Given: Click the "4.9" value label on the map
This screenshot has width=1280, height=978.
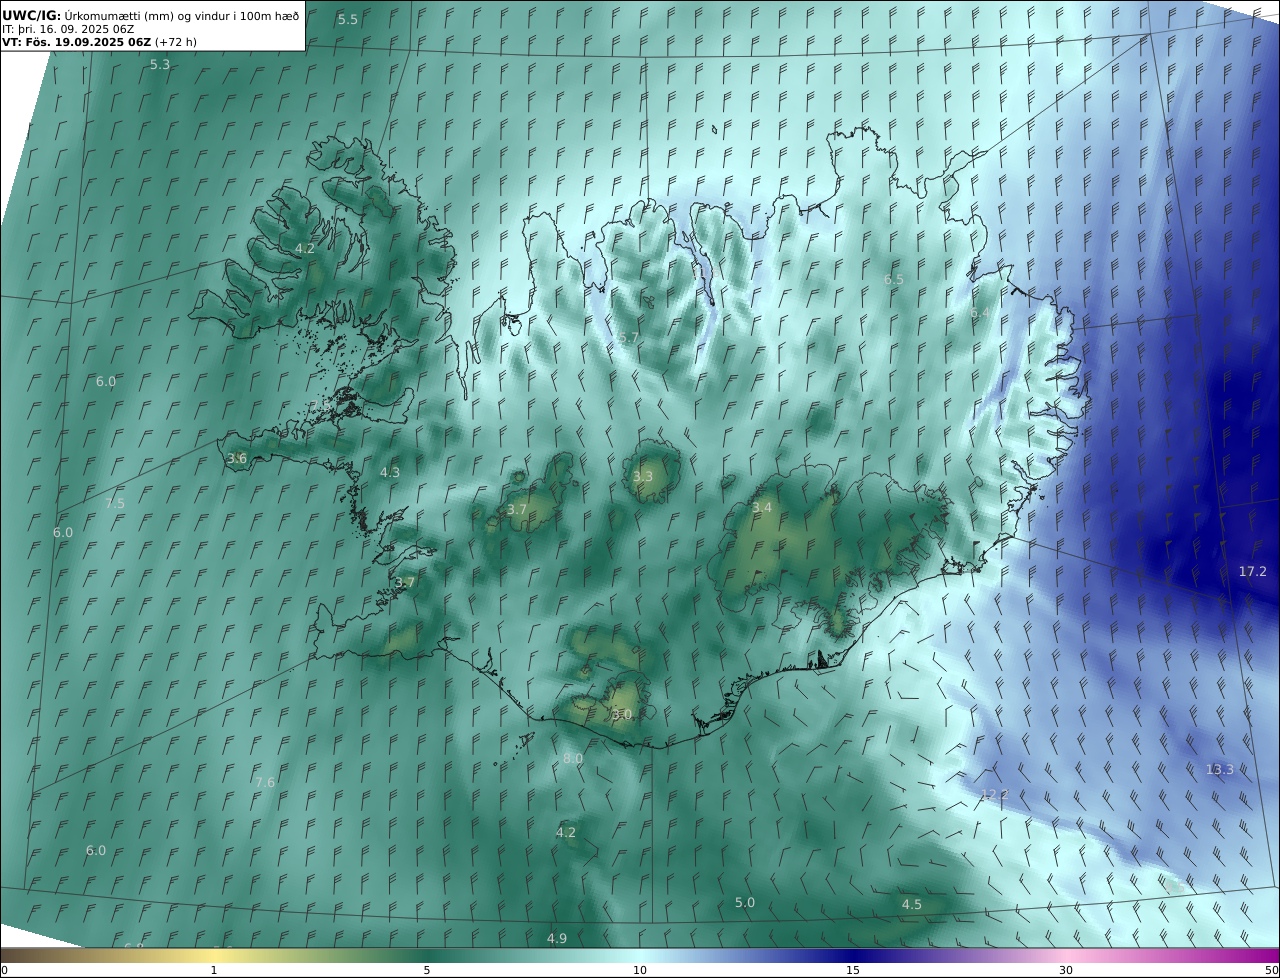Looking at the screenshot, I should click(557, 939).
